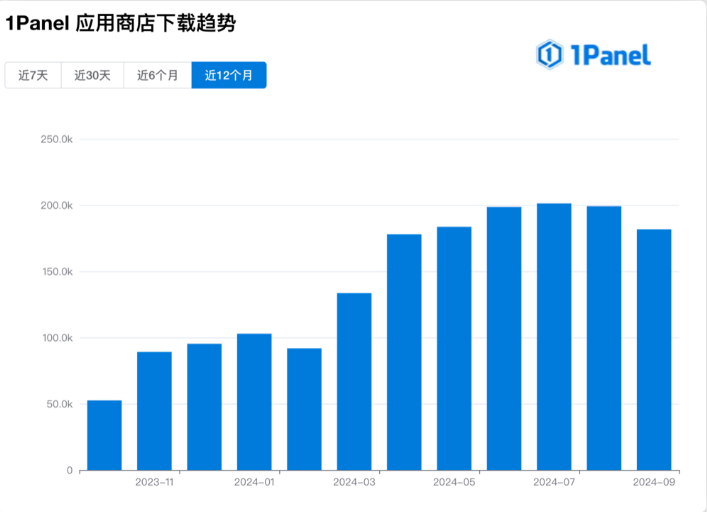Click the bar between 2024-01 and 2024-03
This screenshot has height=512, width=707.
[304, 409]
